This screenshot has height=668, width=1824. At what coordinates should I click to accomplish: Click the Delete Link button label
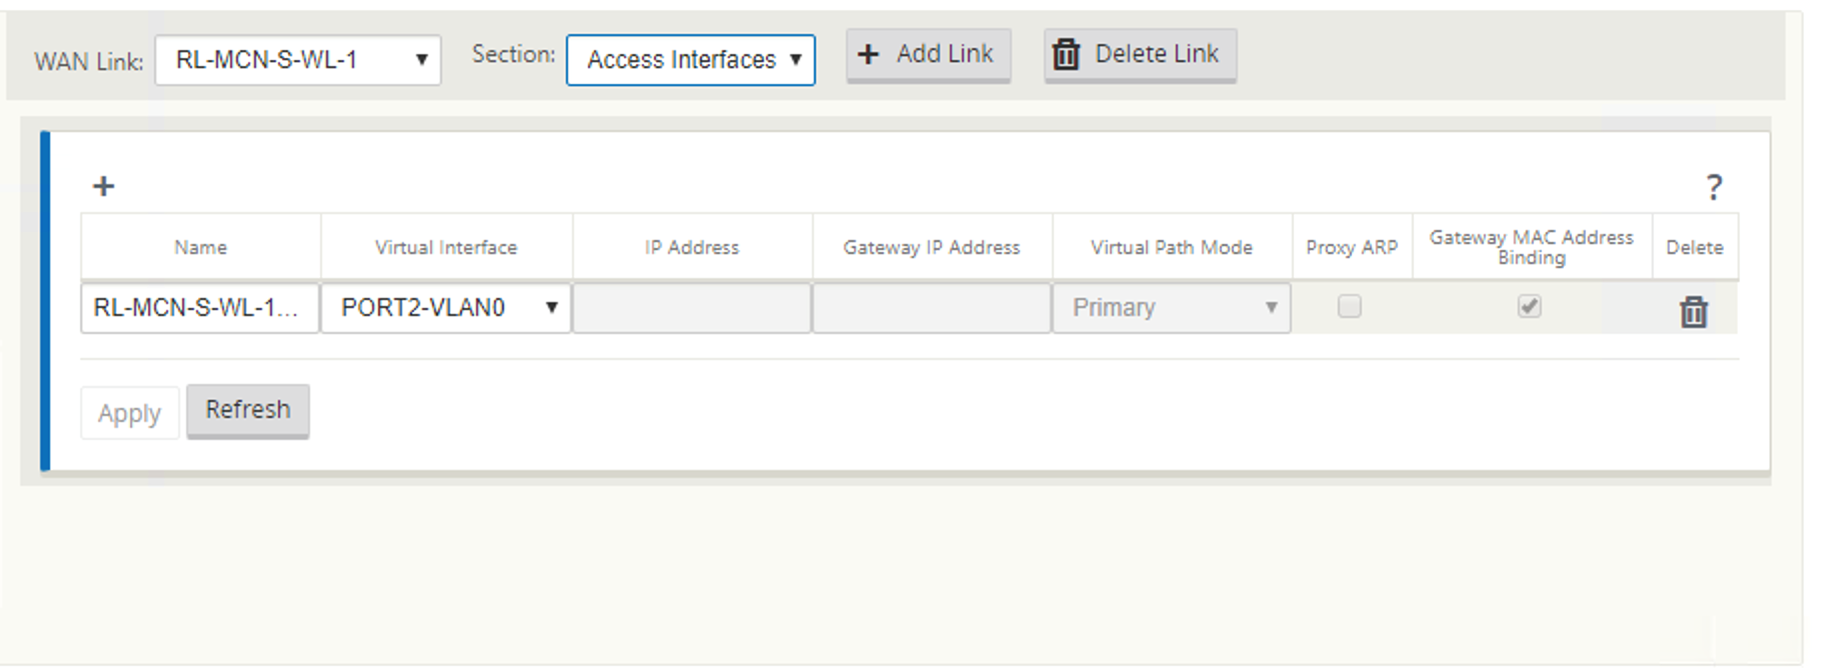coord(1157,54)
